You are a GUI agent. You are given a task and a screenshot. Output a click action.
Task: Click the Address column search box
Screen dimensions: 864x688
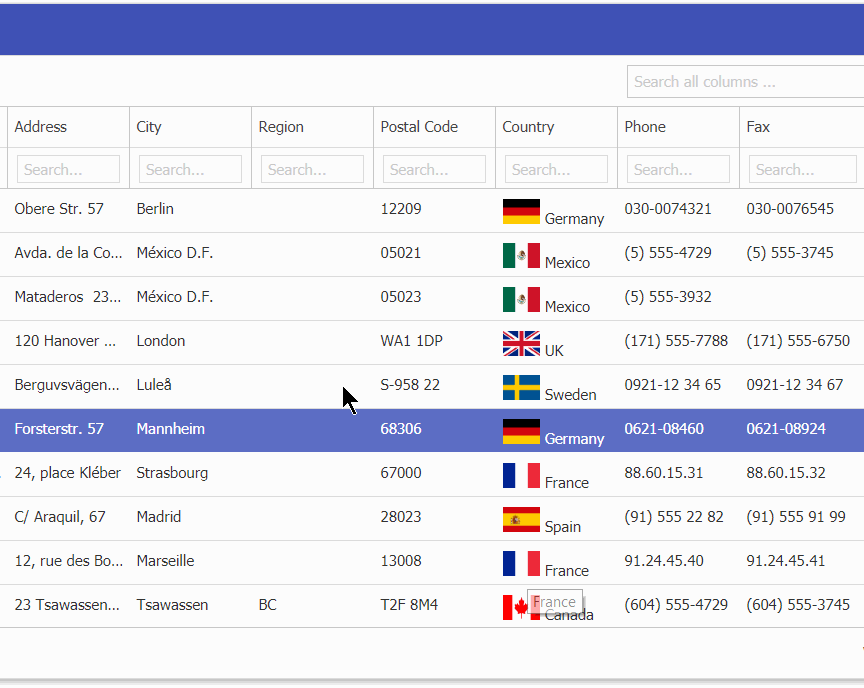[68, 170]
